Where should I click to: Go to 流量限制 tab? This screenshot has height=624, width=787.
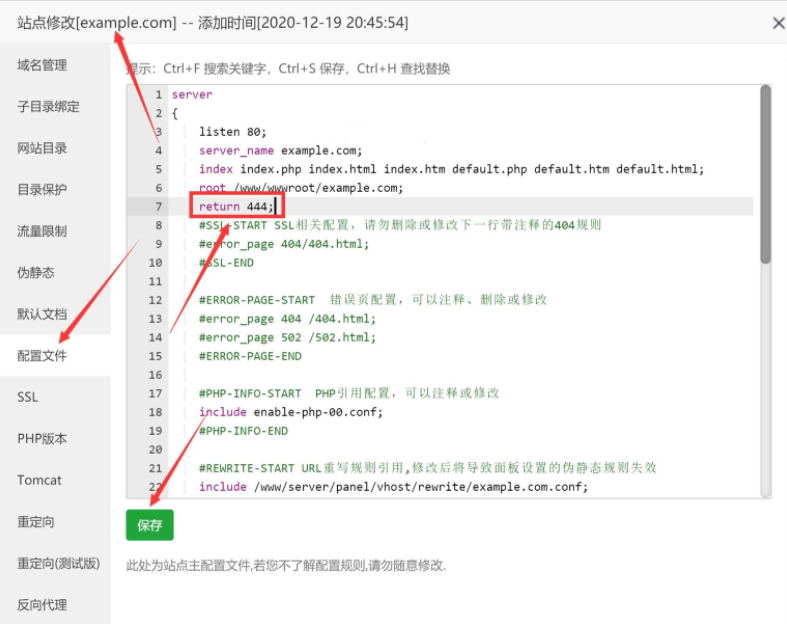point(42,231)
